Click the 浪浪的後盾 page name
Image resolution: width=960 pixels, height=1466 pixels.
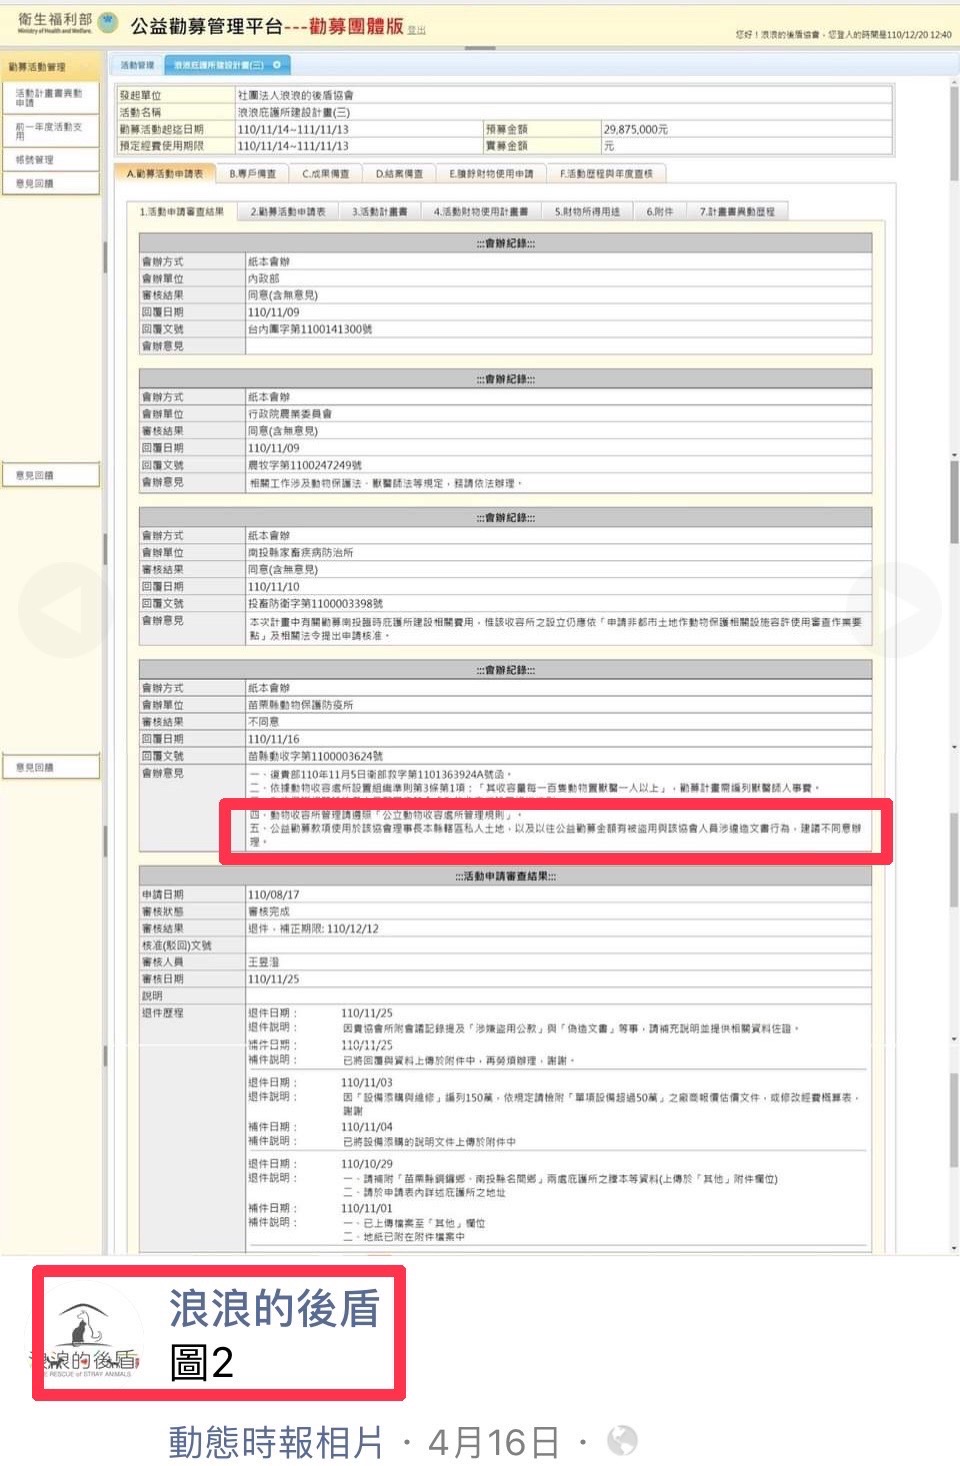(x=274, y=1309)
